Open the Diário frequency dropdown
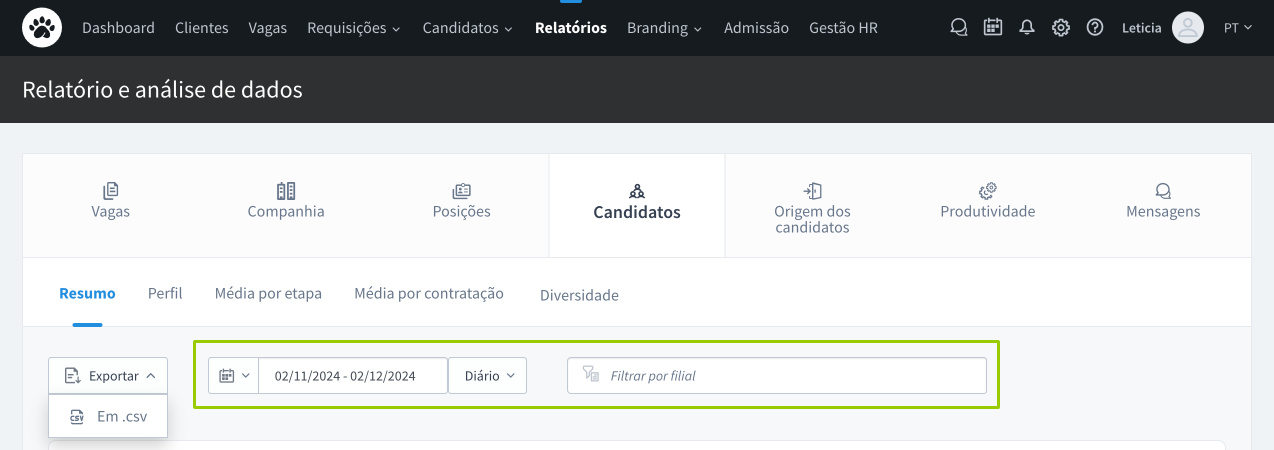 coord(487,376)
